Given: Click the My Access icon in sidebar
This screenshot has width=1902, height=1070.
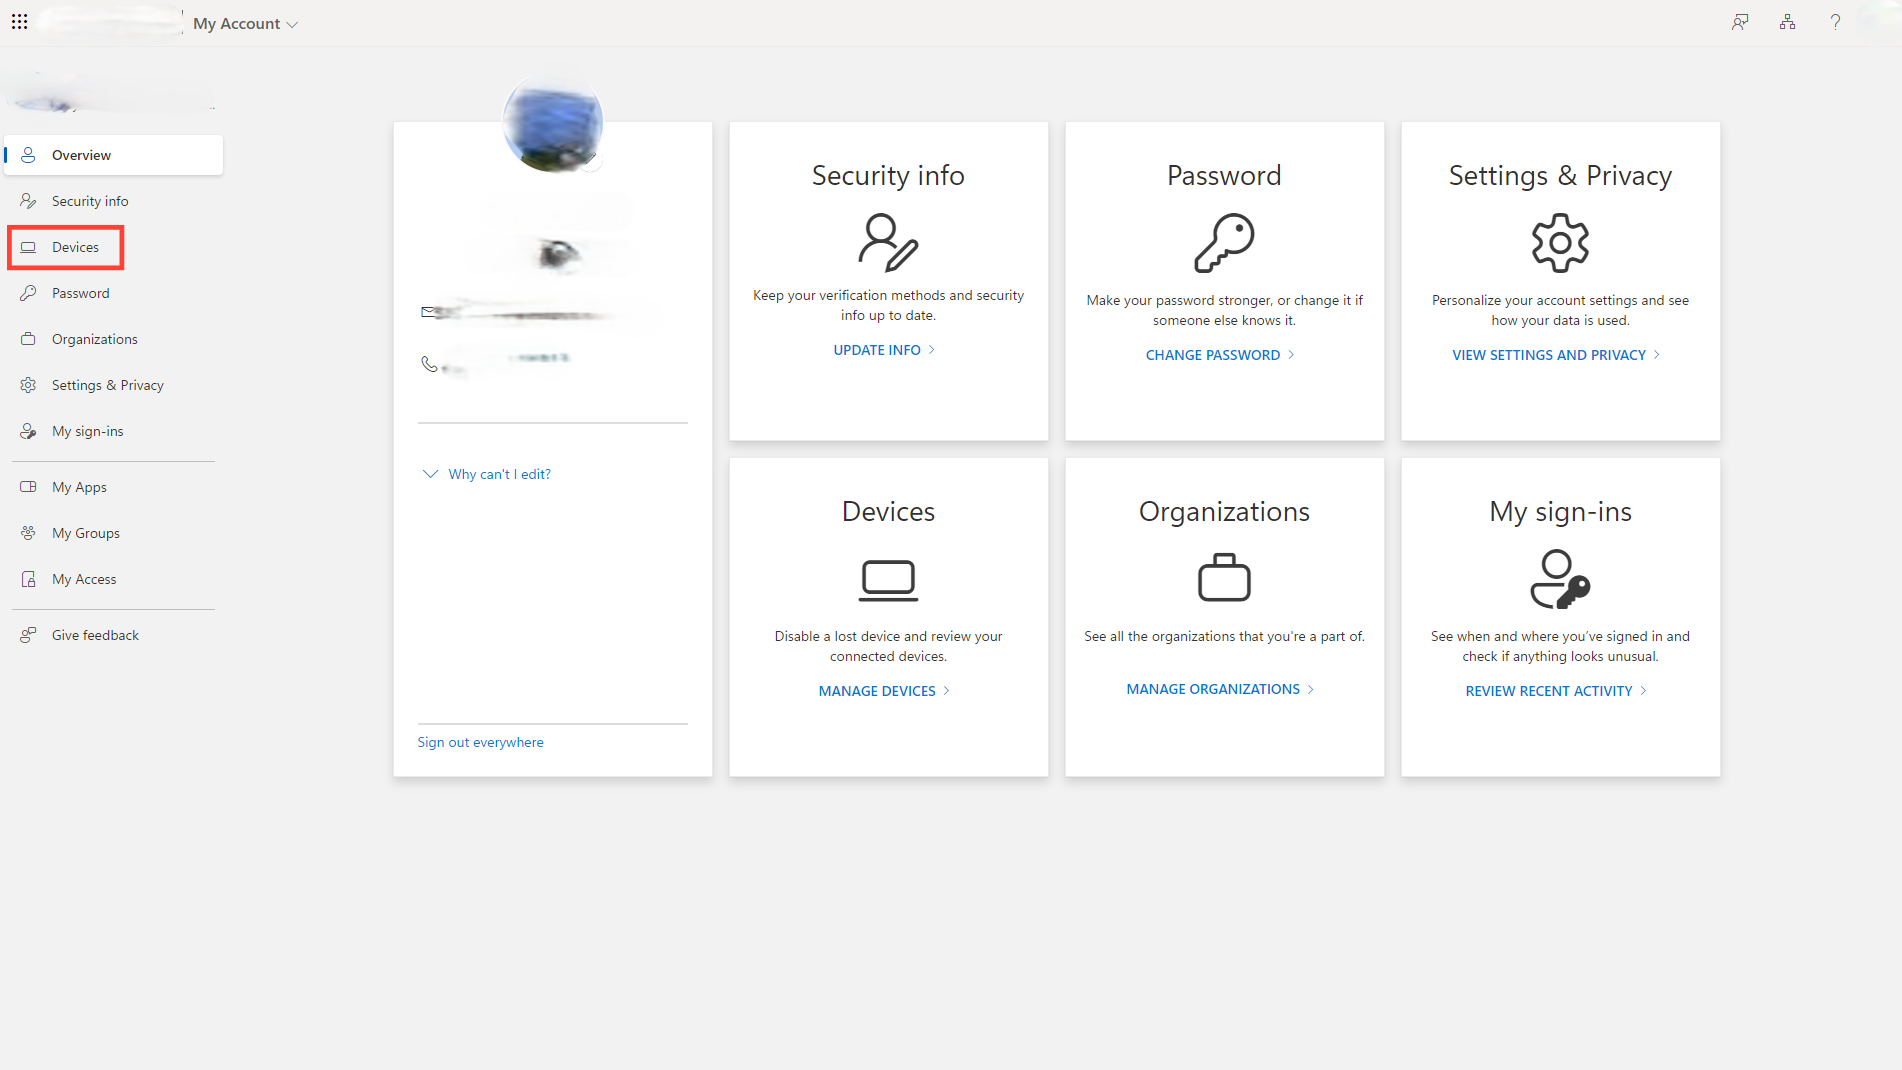Looking at the screenshot, I should [x=28, y=579].
